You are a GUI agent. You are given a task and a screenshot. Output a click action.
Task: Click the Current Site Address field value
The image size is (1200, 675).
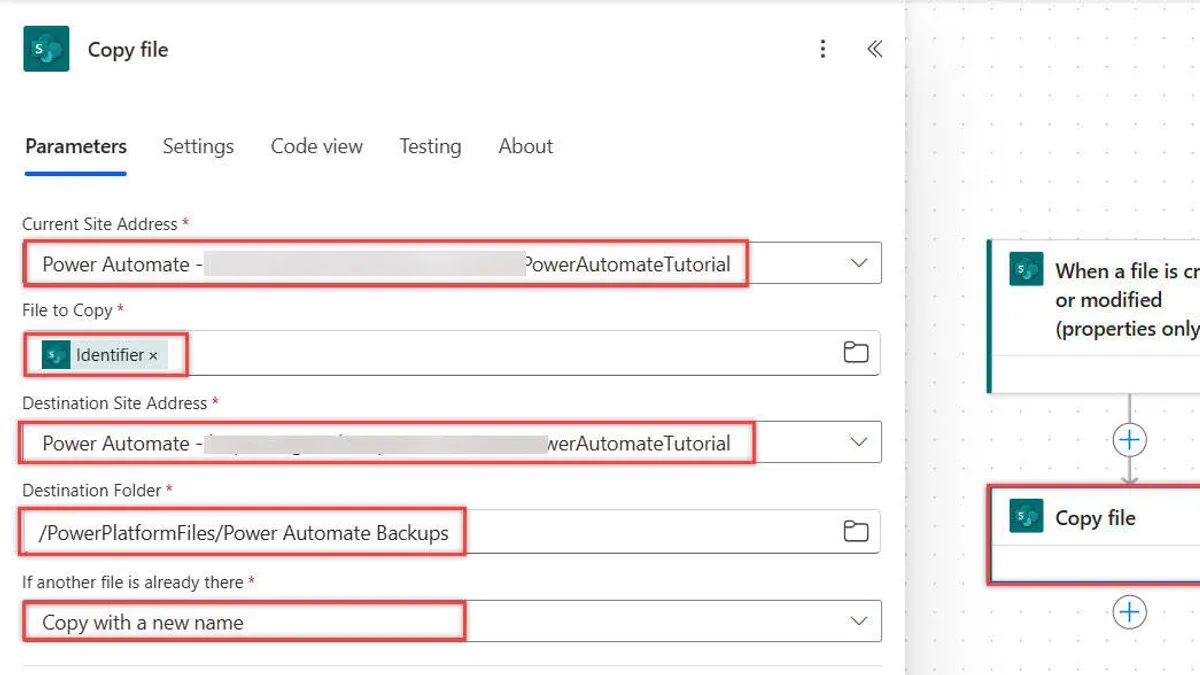coord(386,264)
